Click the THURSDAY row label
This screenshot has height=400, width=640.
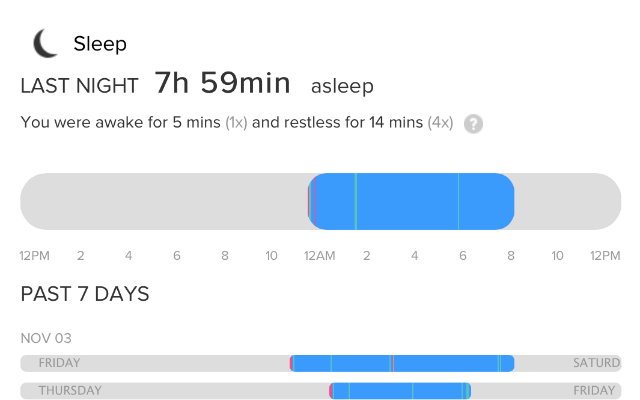pos(70,391)
